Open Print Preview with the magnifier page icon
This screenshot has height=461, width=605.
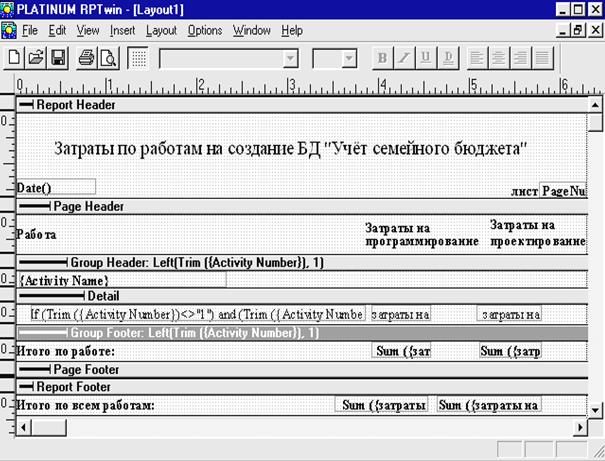(x=108, y=58)
